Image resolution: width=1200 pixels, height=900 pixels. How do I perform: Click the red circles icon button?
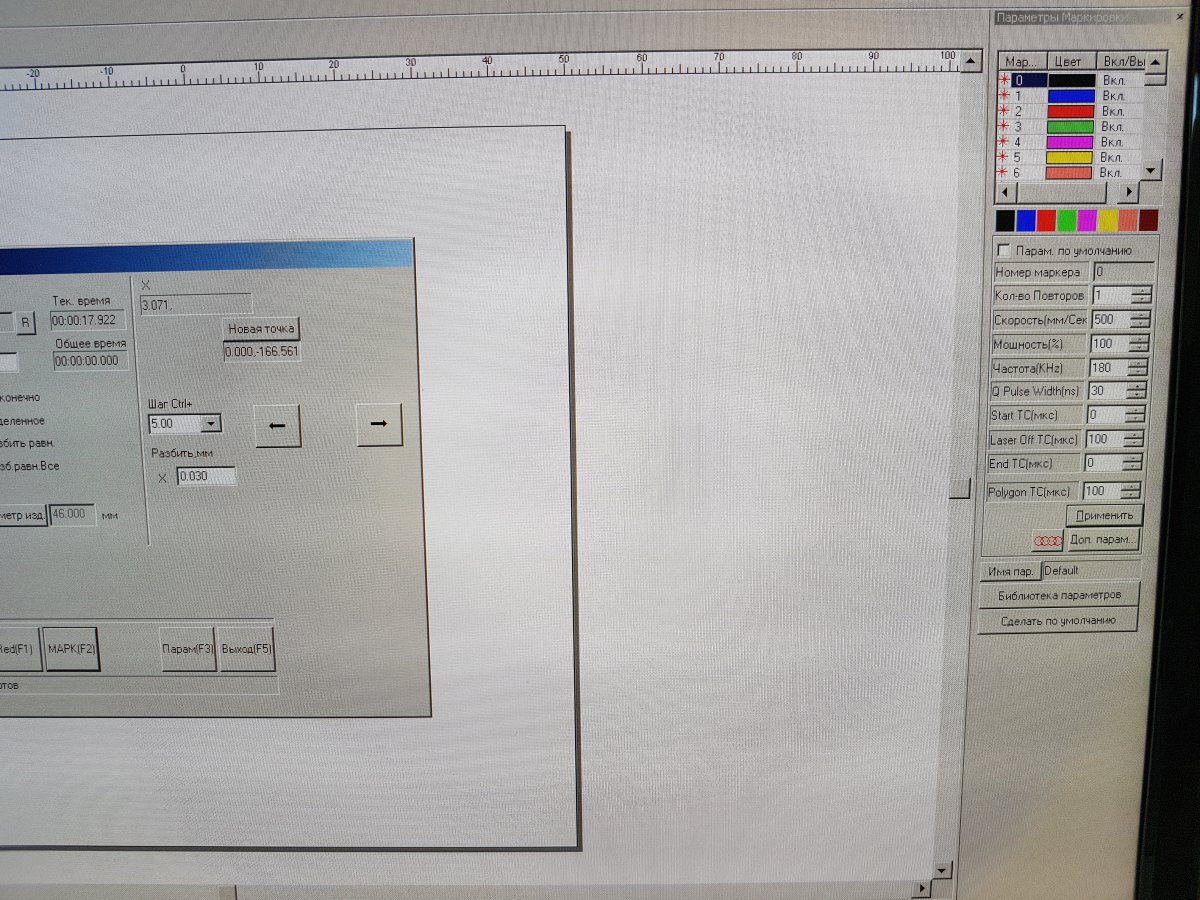pyautogui.click(x=1047, y=540)
